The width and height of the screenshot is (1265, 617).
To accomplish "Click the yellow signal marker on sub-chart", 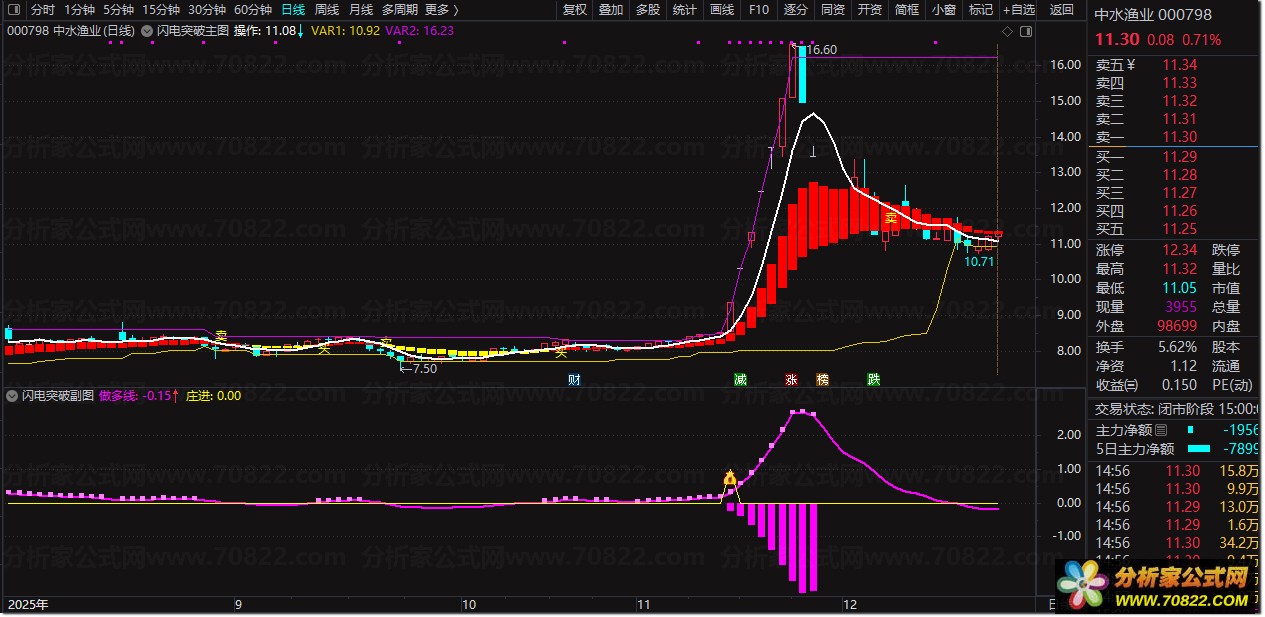I will (730, 479).
